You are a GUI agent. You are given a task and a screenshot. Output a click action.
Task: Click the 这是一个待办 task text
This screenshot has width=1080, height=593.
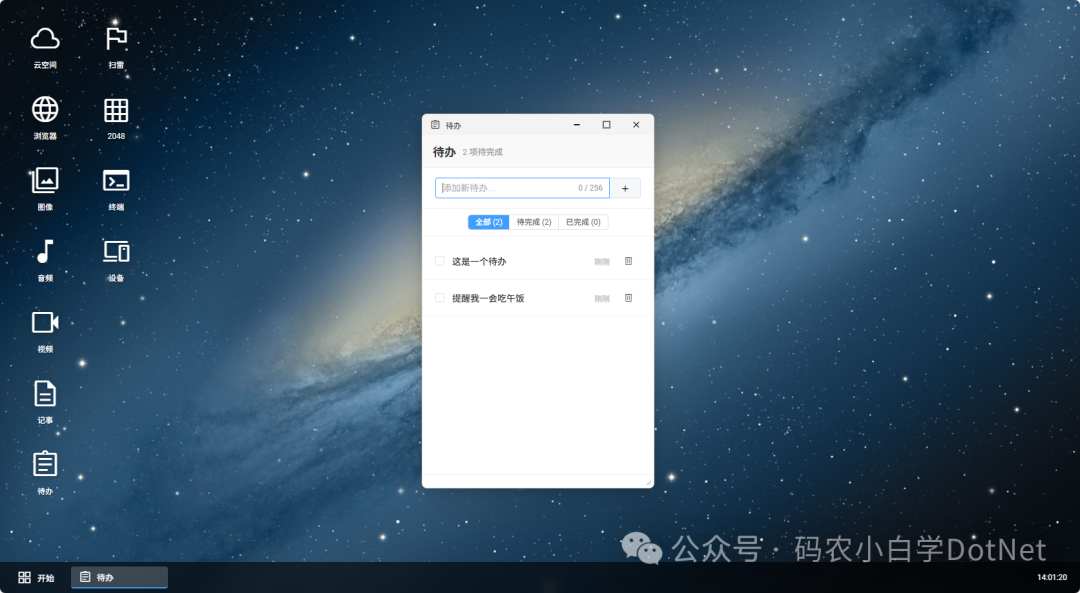point(479,262)
